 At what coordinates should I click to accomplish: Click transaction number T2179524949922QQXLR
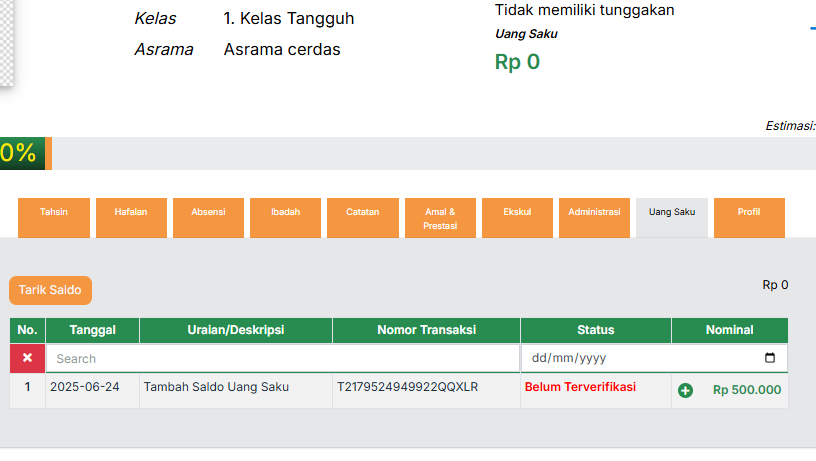click(407, 387)
